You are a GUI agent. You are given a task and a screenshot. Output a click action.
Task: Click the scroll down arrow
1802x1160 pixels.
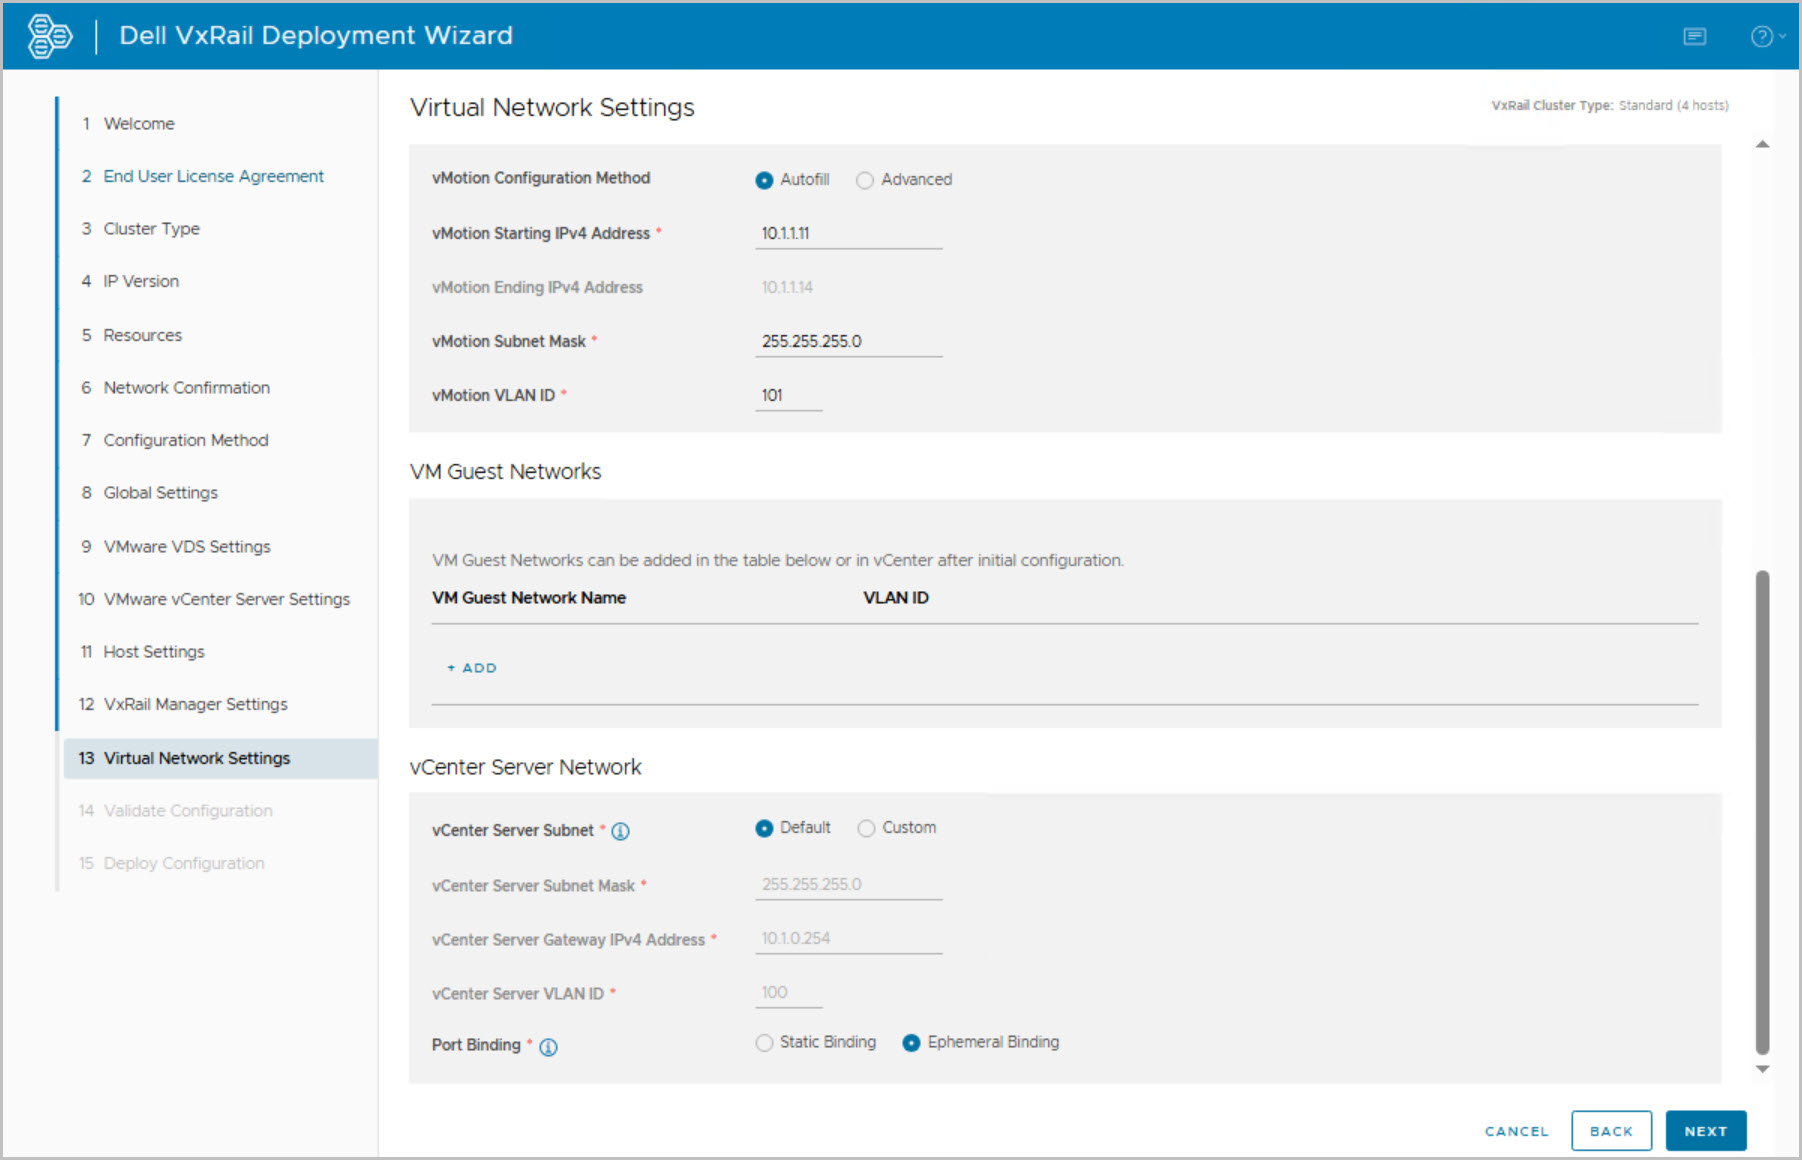coord(1762,1069)
